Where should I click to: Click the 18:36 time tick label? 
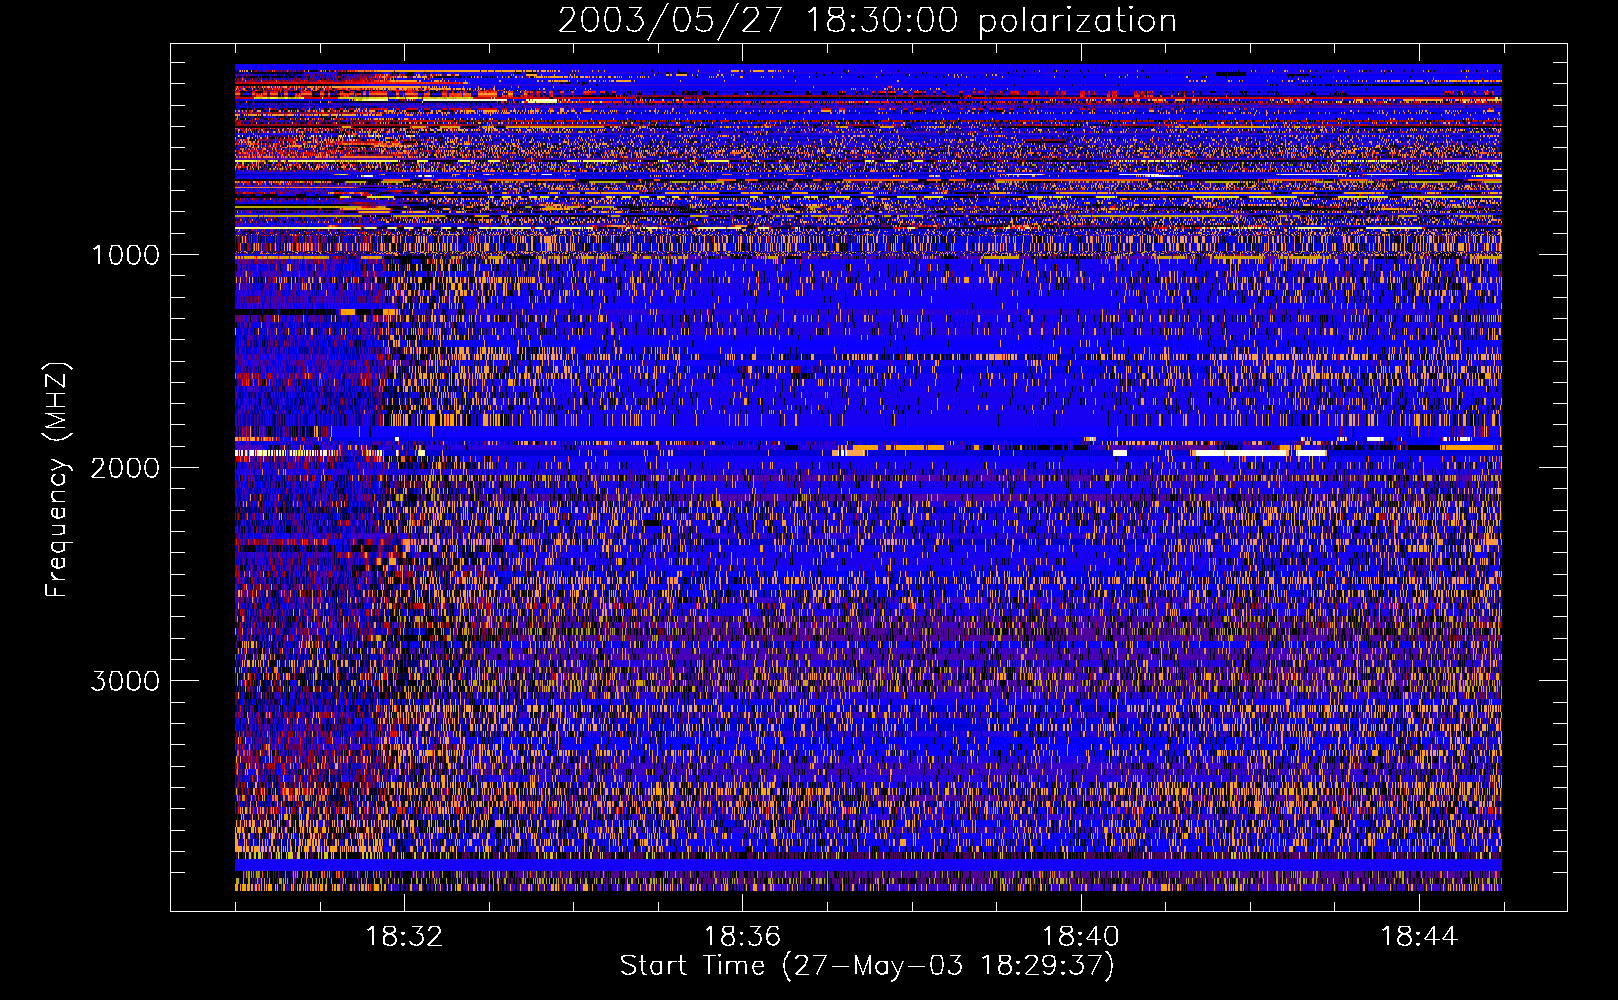742,937
